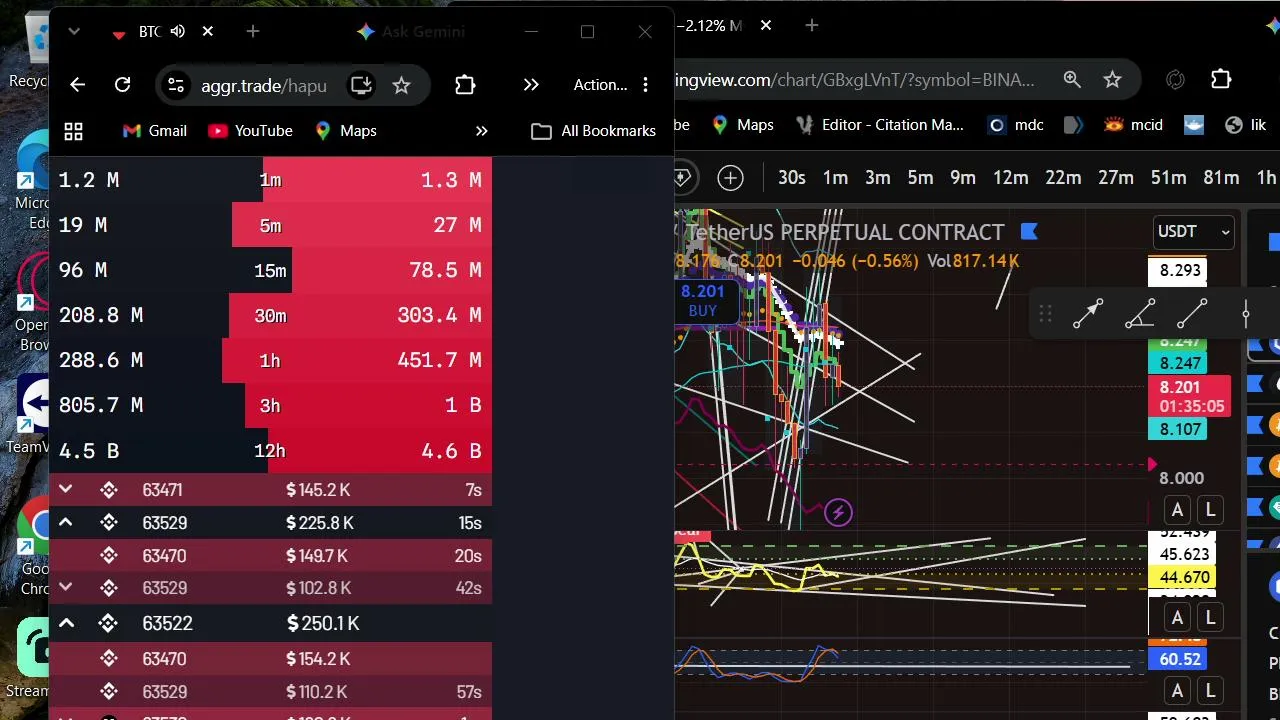Click the $102.8 K trade row chevron

[x=65, y=587]
